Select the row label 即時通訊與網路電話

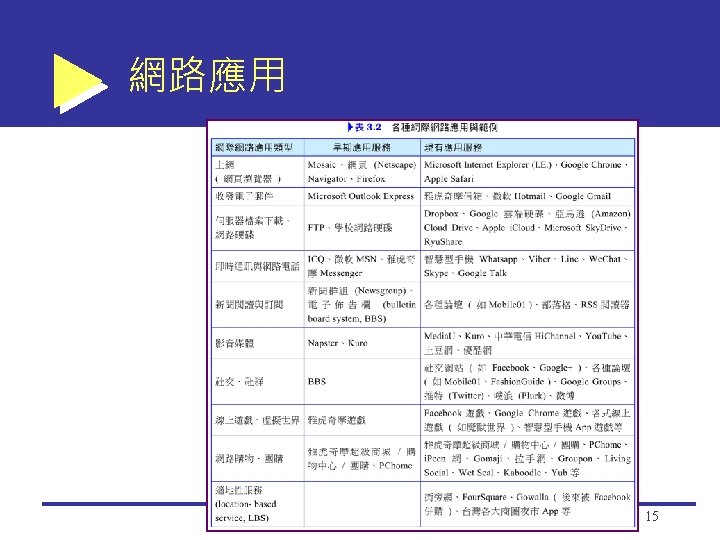pyautogui.click(x=257, y=266)
